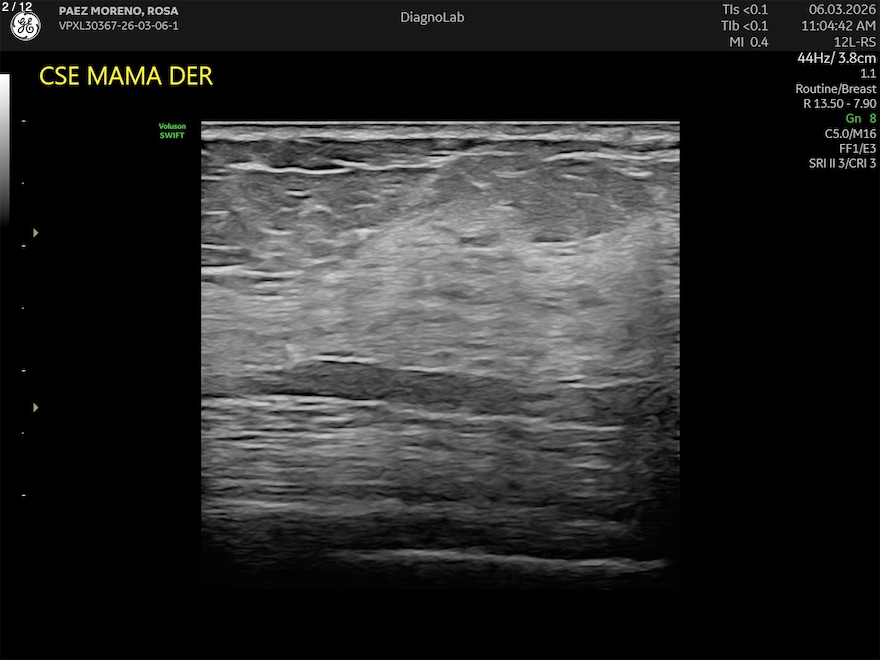Image resolution: width=880 pixels, height=660 pixels.
Task: Select the yellow CSE MAMA DER annotation
Action: [x=125, y=76]
